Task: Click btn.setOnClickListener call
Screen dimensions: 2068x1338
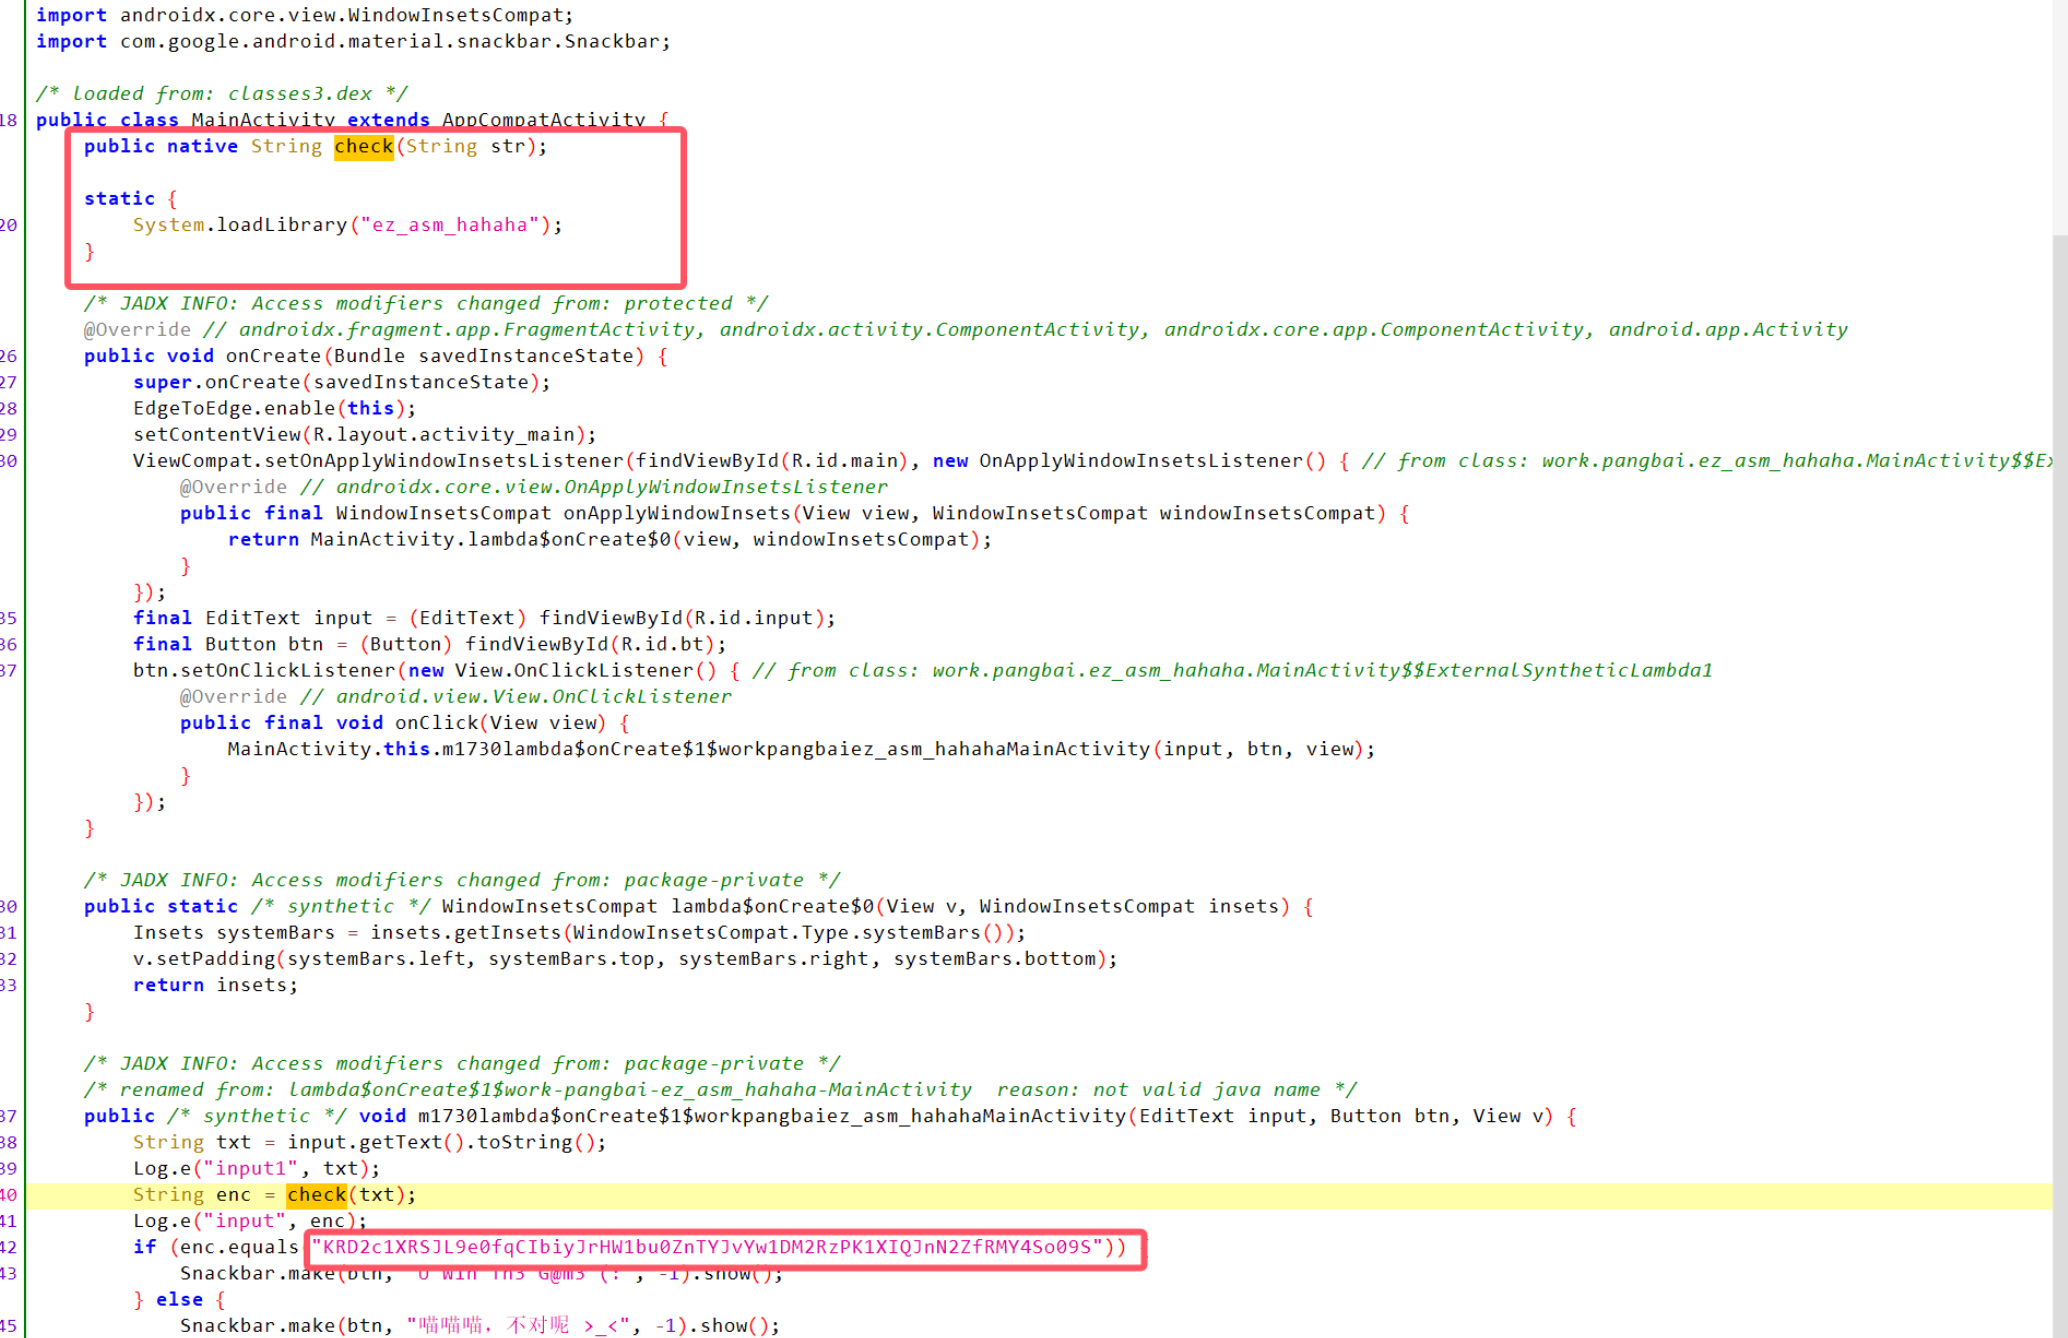Action: (x=264, y=670)
